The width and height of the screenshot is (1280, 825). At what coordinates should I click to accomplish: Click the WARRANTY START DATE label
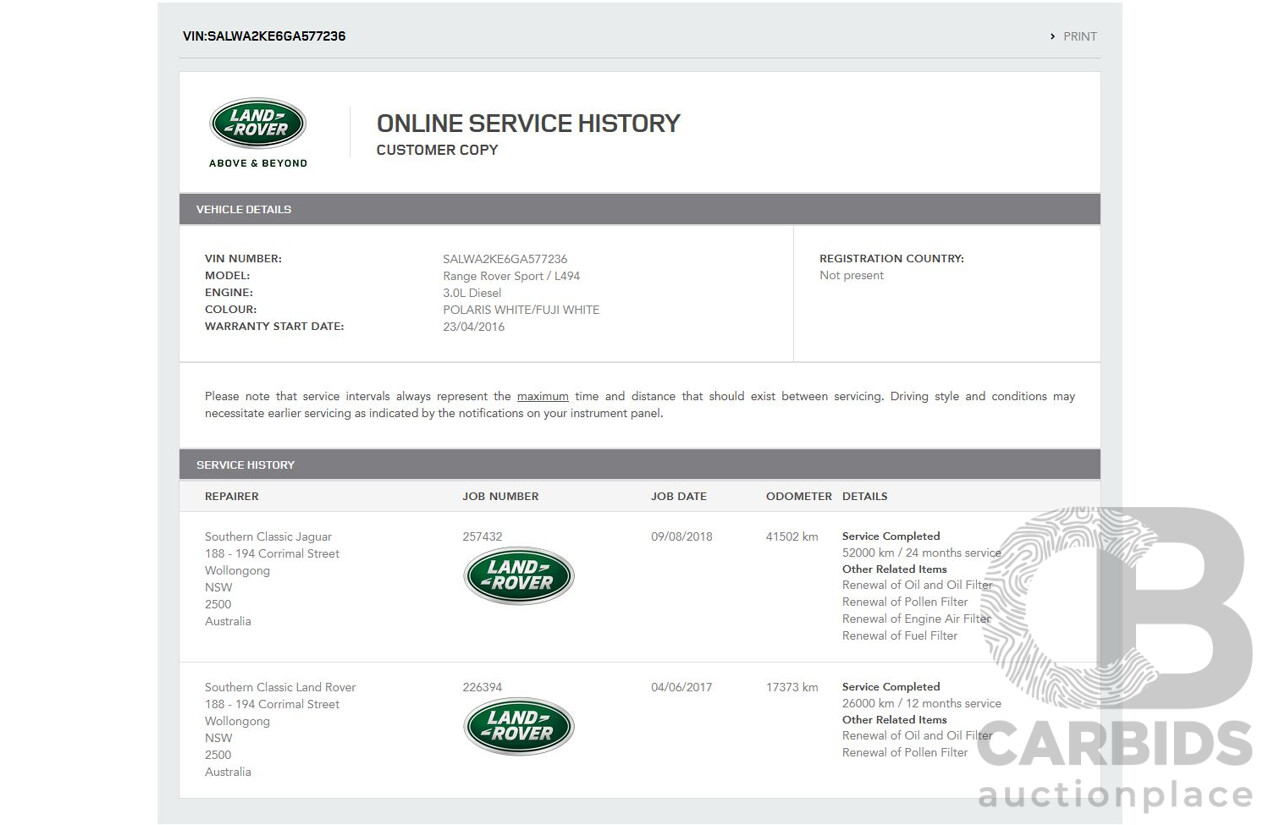tap(274, 327)
